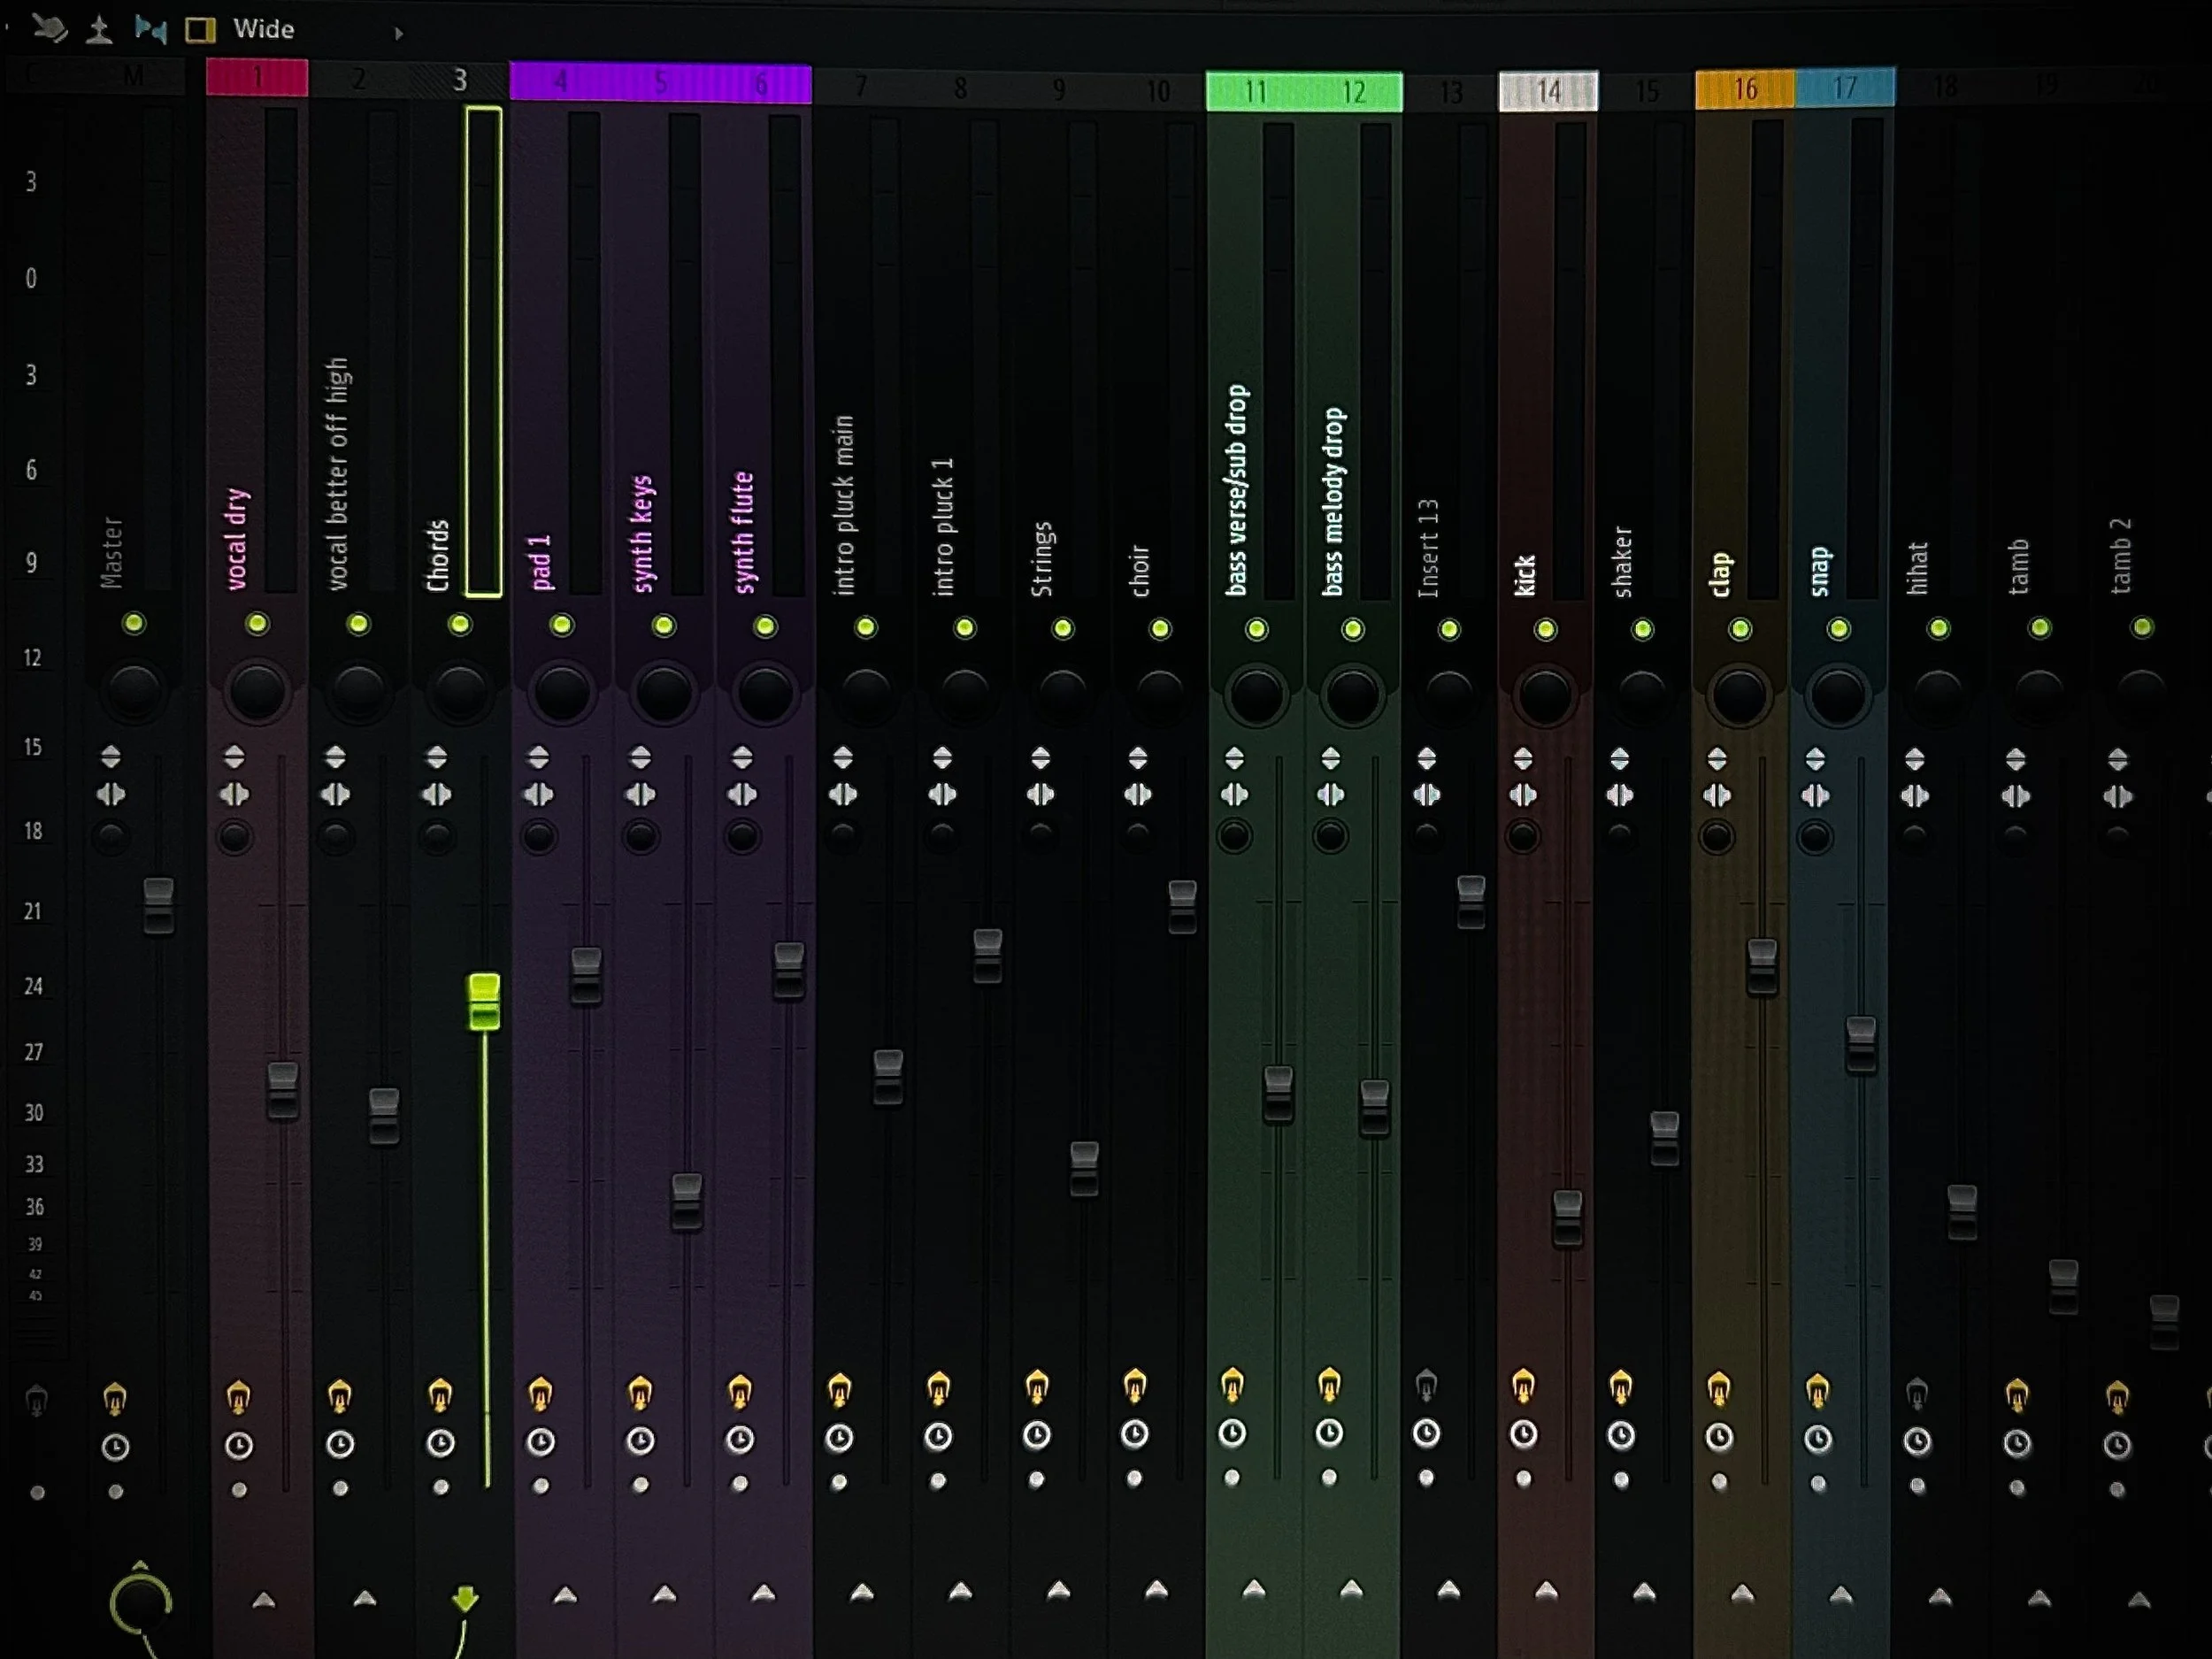
Task: Open the Wide layout dropdown arrow
Action: click(x=398, y=33)
